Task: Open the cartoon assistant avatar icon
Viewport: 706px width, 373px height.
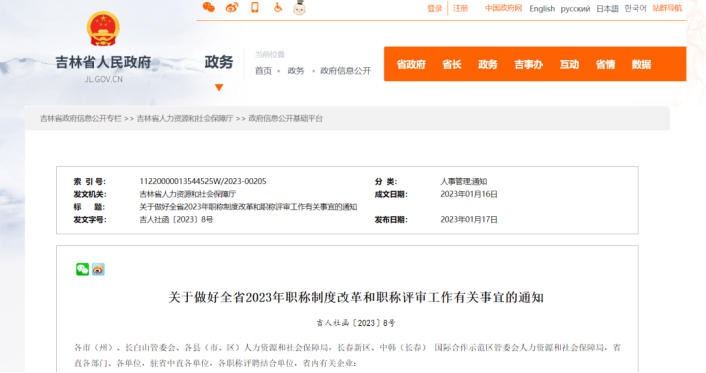Action: pos(299,8)
